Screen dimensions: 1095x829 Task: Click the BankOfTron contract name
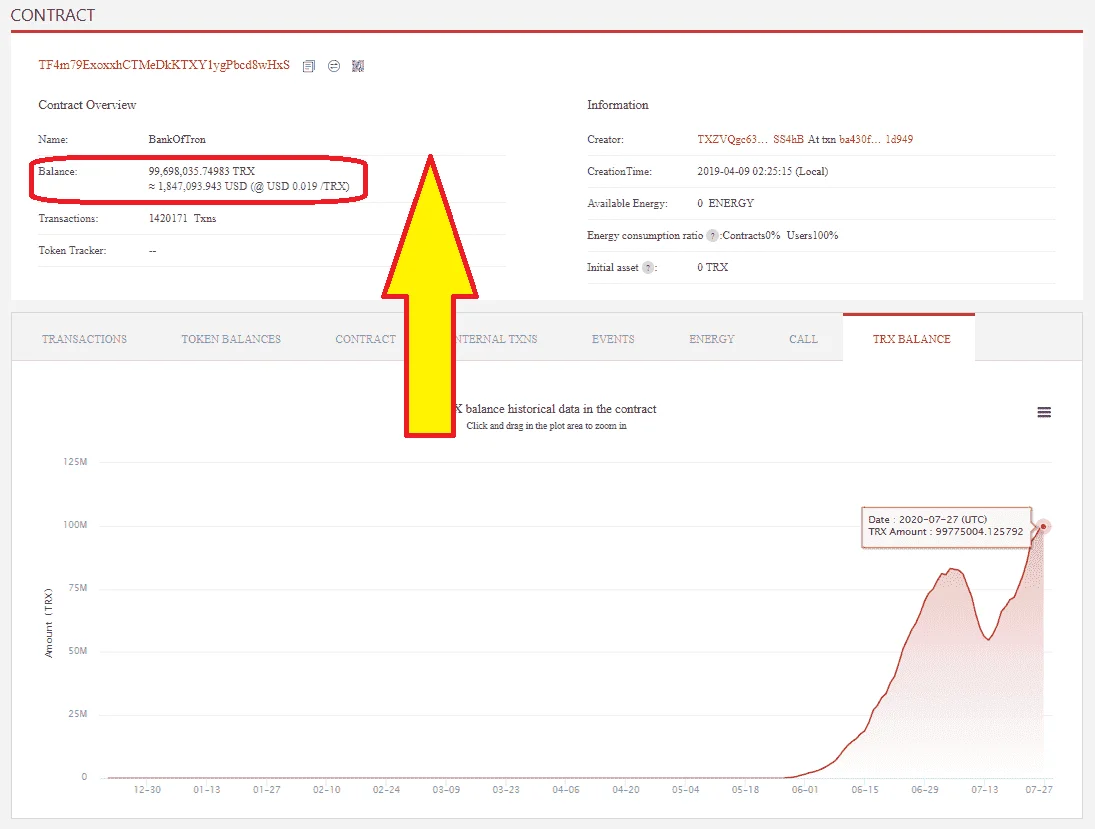(177, 139)
